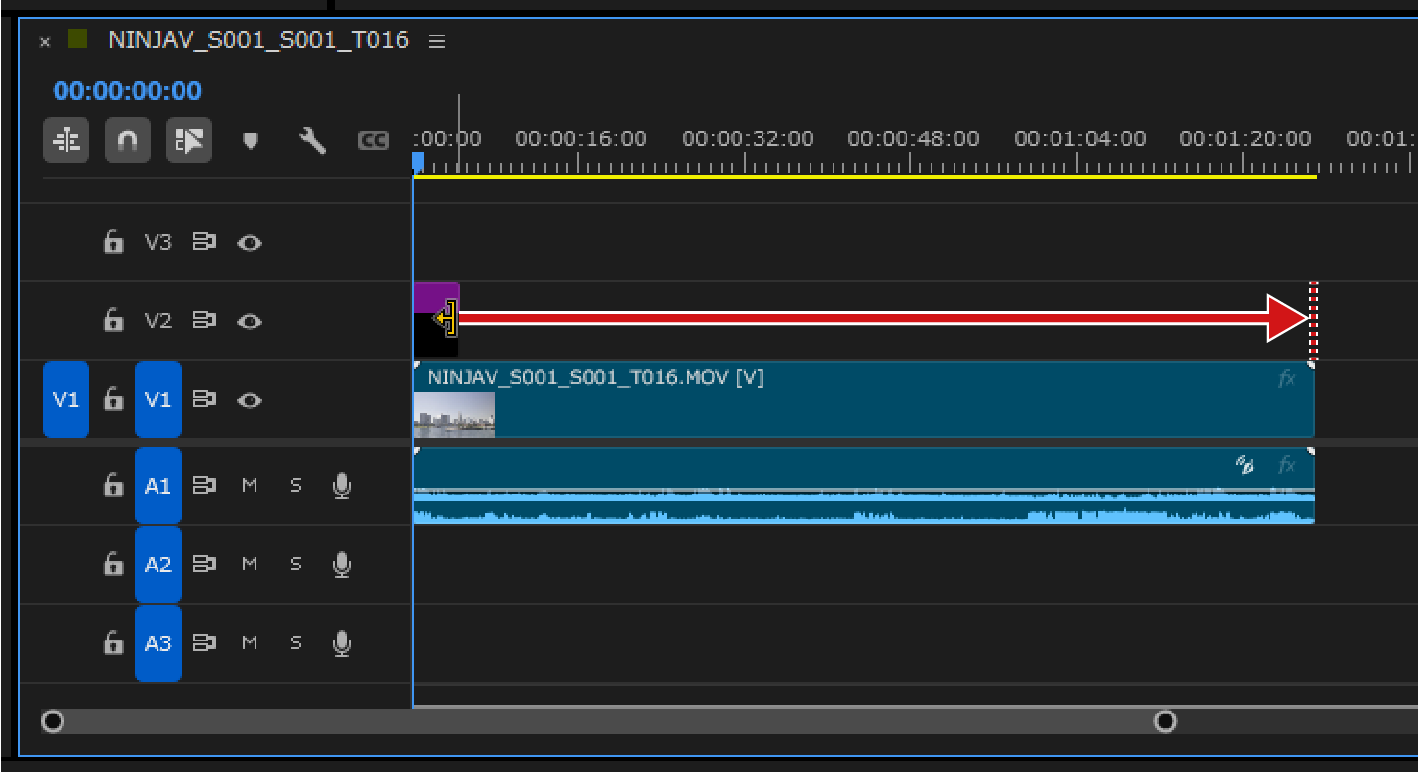Click the V1 source patching button
This screenshot has height=773, width=1419.
pyautogui.click(x=66, y=400)
